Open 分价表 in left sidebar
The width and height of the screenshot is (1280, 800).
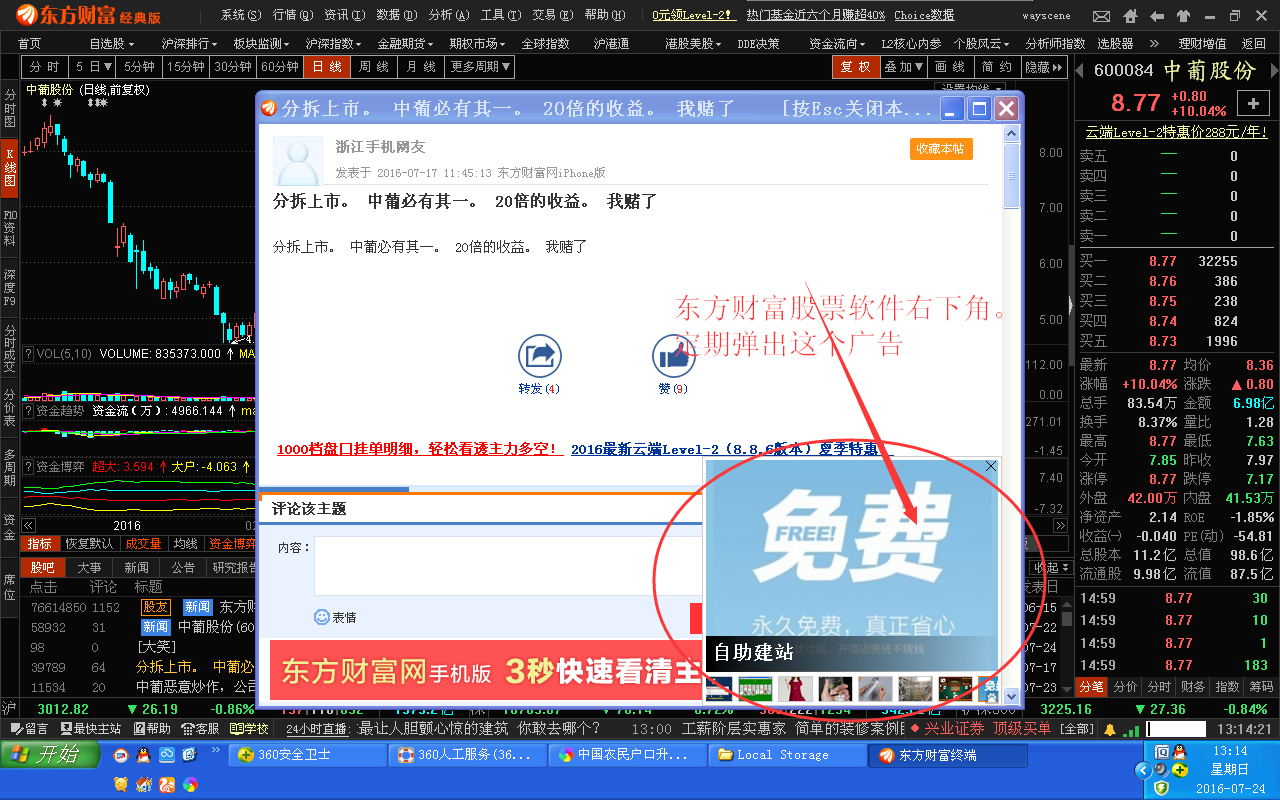click(10, 408)
